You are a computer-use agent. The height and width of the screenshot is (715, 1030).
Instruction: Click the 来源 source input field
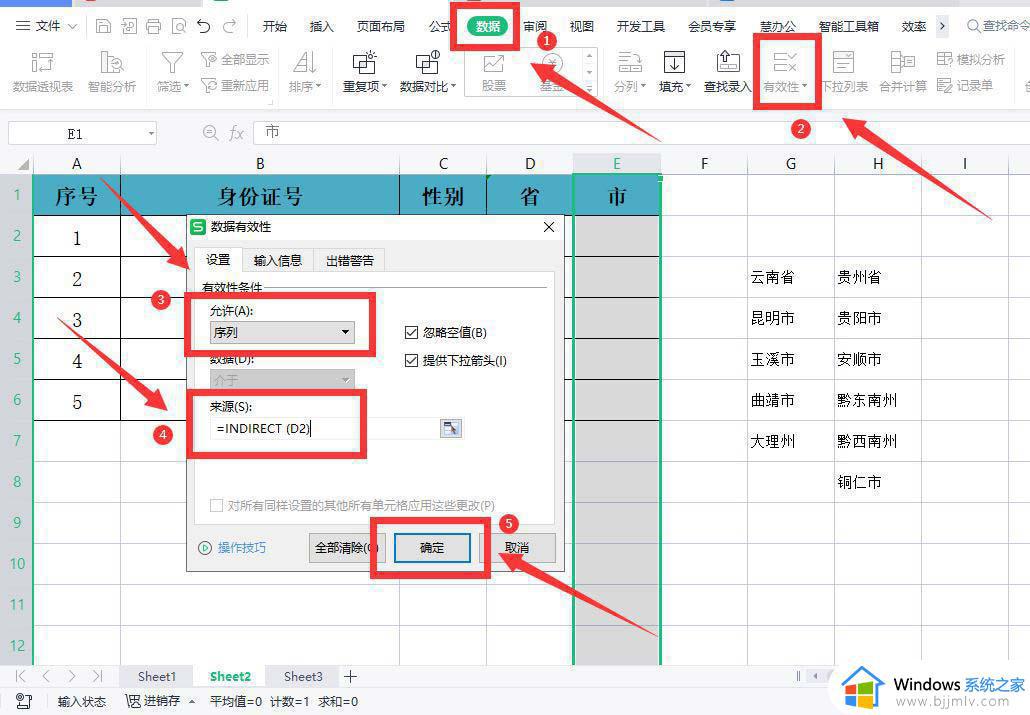pyautogui.click(x=325, y=428)
